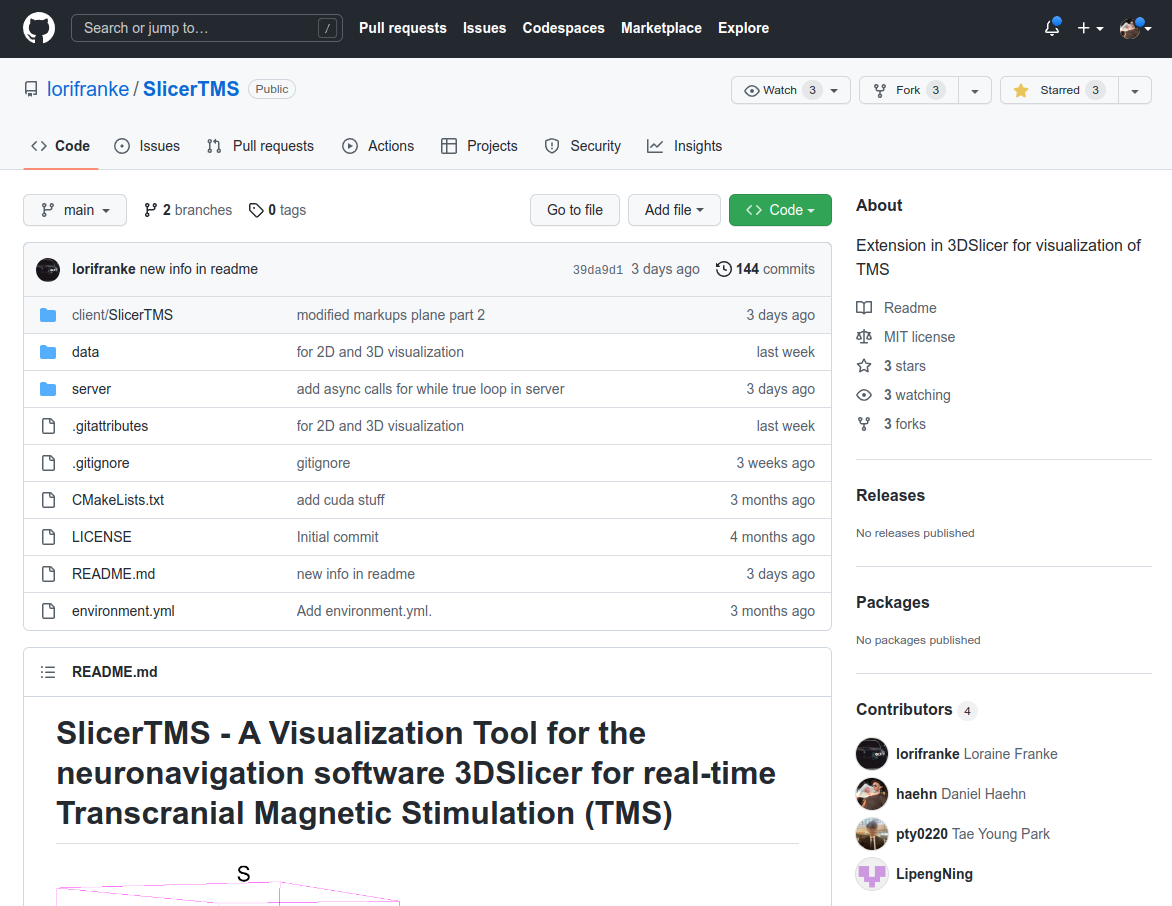
Task: Open Explore in top navigation
Action: (x=743, y=28)
